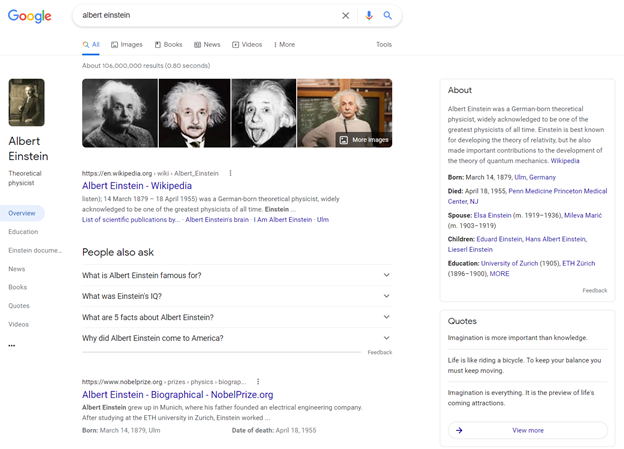Open Ulm, Germany birthplace link

[x=535, y=177]
